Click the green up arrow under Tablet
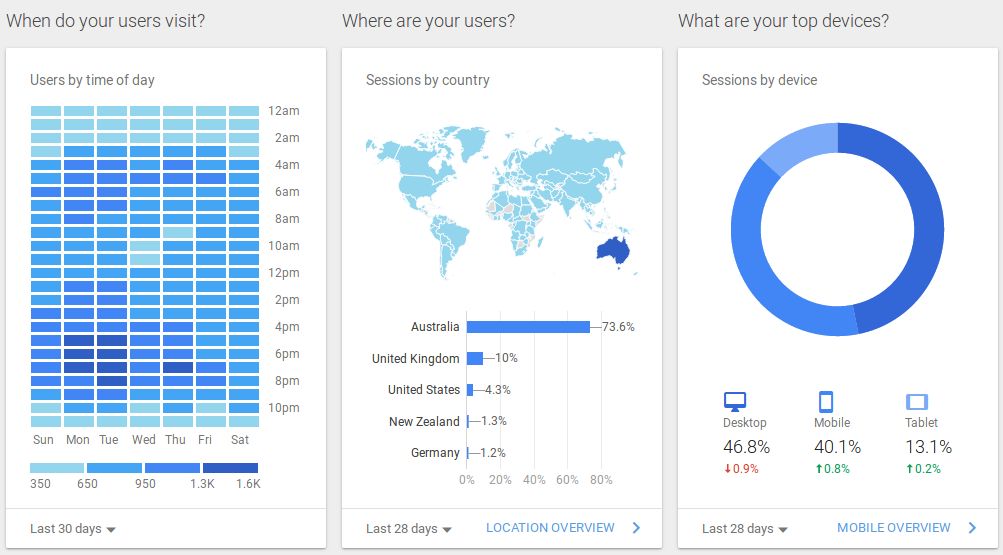The image size is (1003, 555). point(909,469)
